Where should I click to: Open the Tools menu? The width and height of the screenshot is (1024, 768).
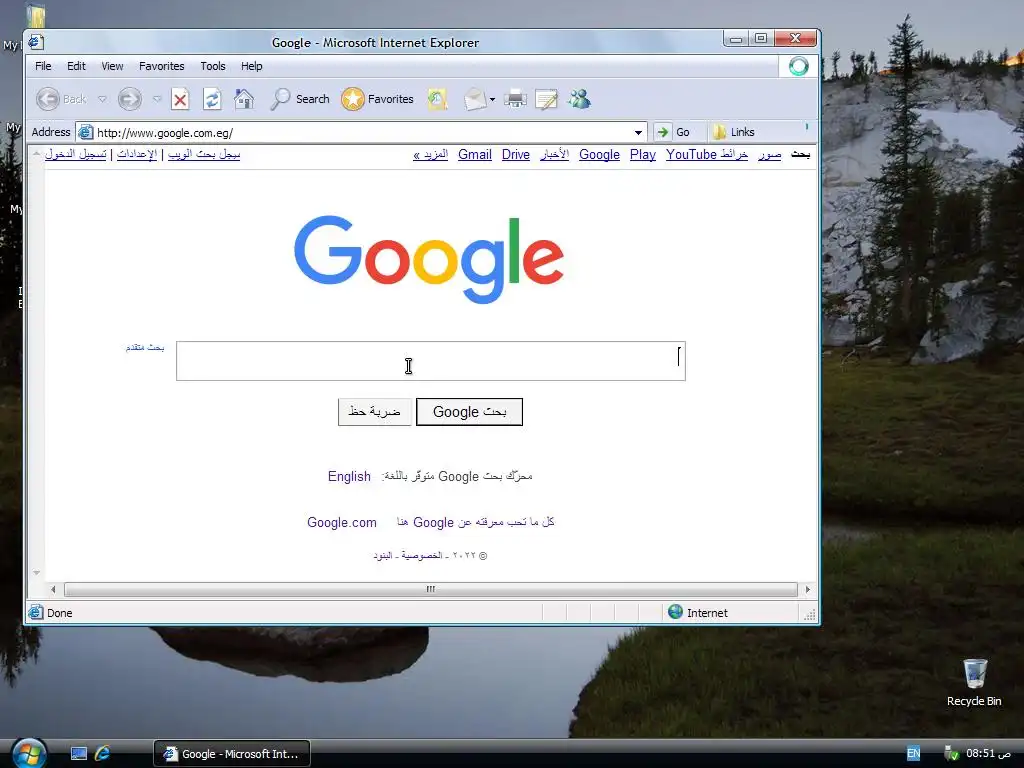click(x=213, y=66)
